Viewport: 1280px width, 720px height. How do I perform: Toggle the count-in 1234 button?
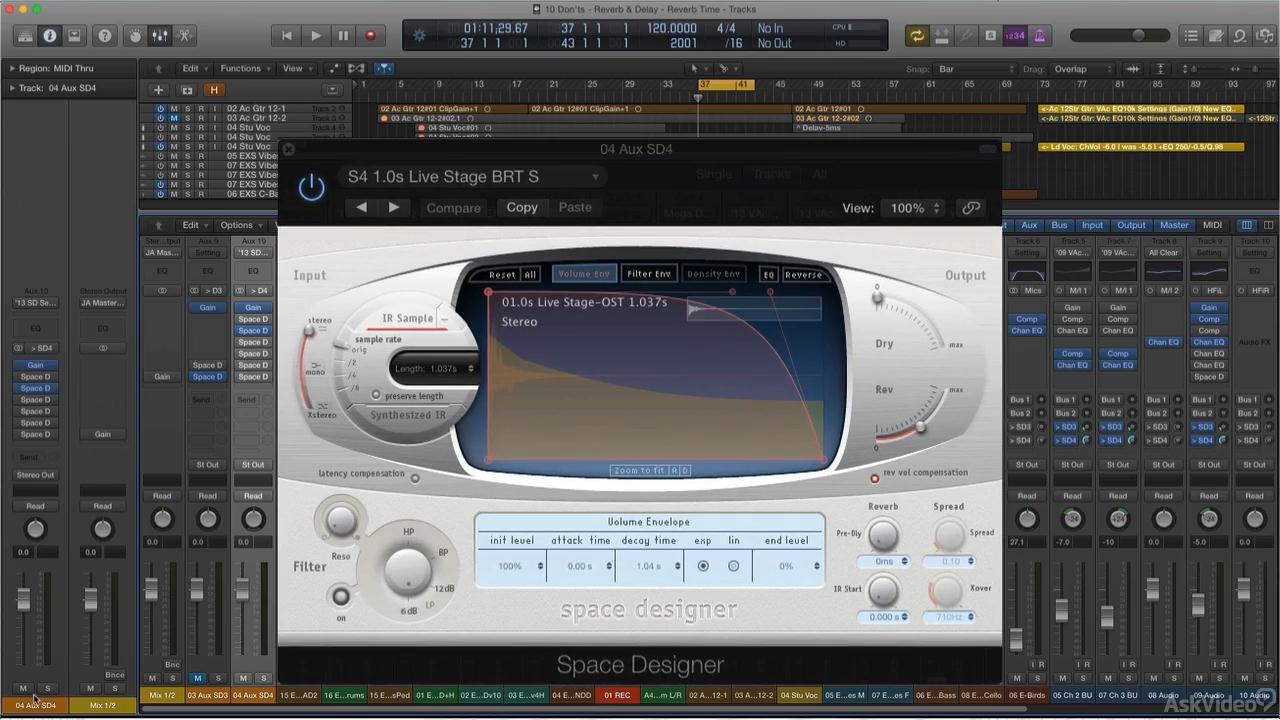pos(1014,36)
